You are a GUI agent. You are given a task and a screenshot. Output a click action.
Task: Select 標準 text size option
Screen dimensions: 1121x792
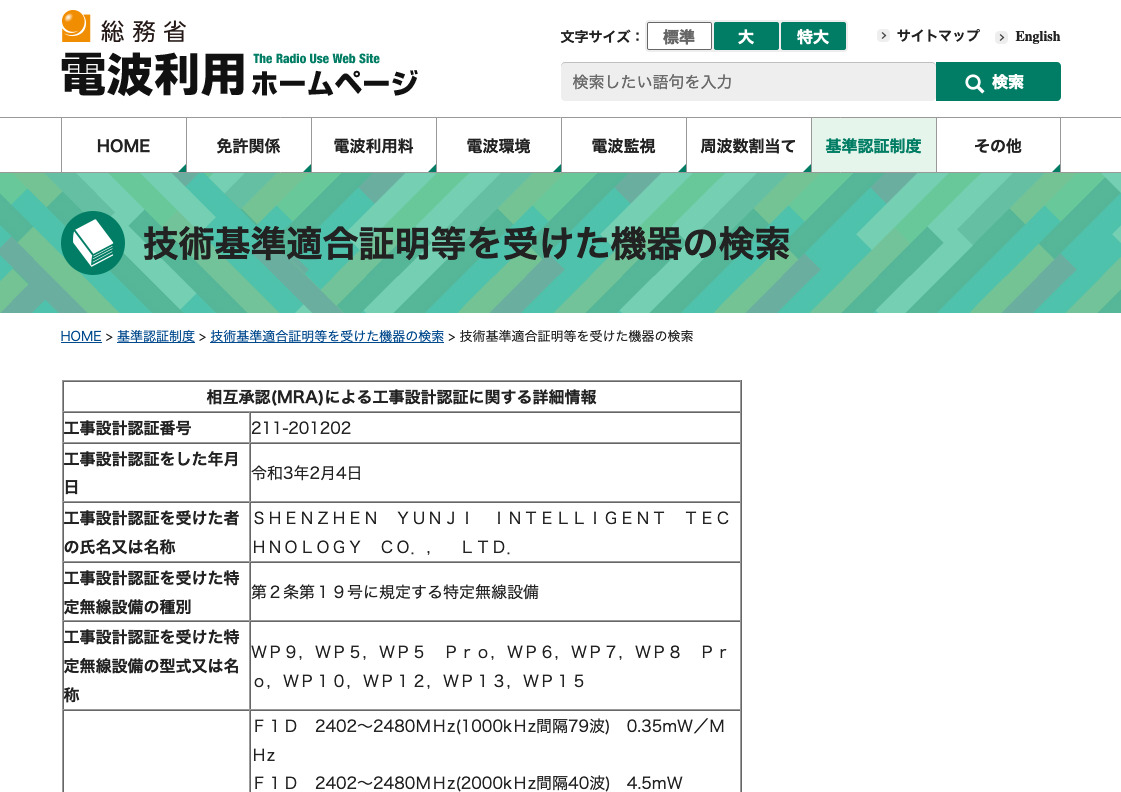coord(679,37)
